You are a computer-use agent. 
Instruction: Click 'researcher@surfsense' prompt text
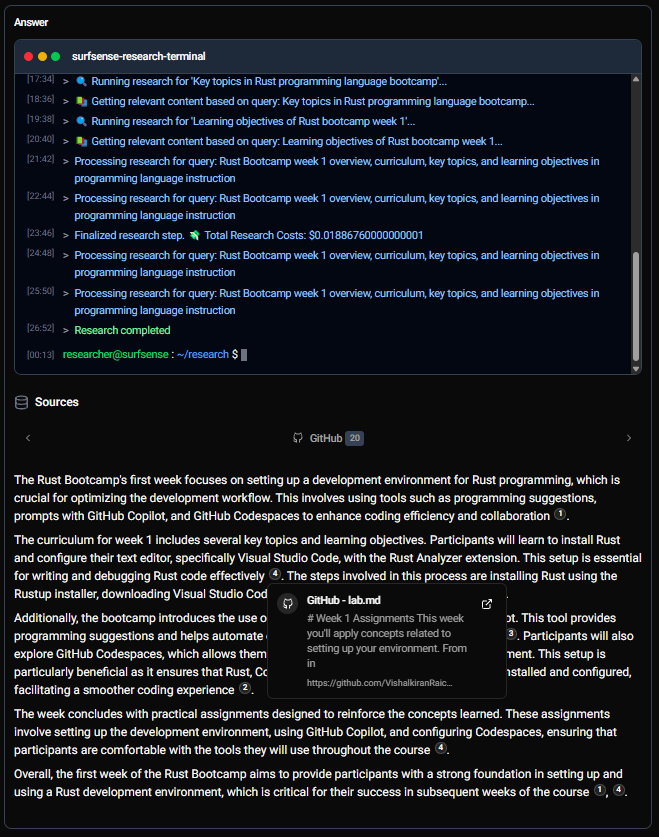[115, 354]
